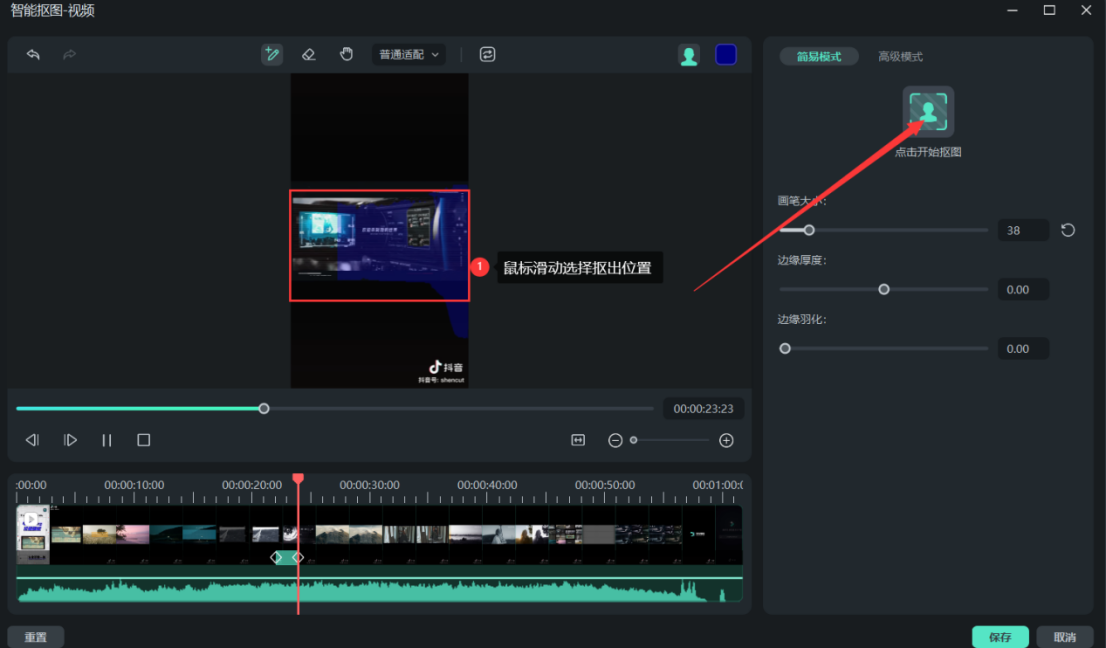Reset brush size with circular arrow

point(1068,231)
